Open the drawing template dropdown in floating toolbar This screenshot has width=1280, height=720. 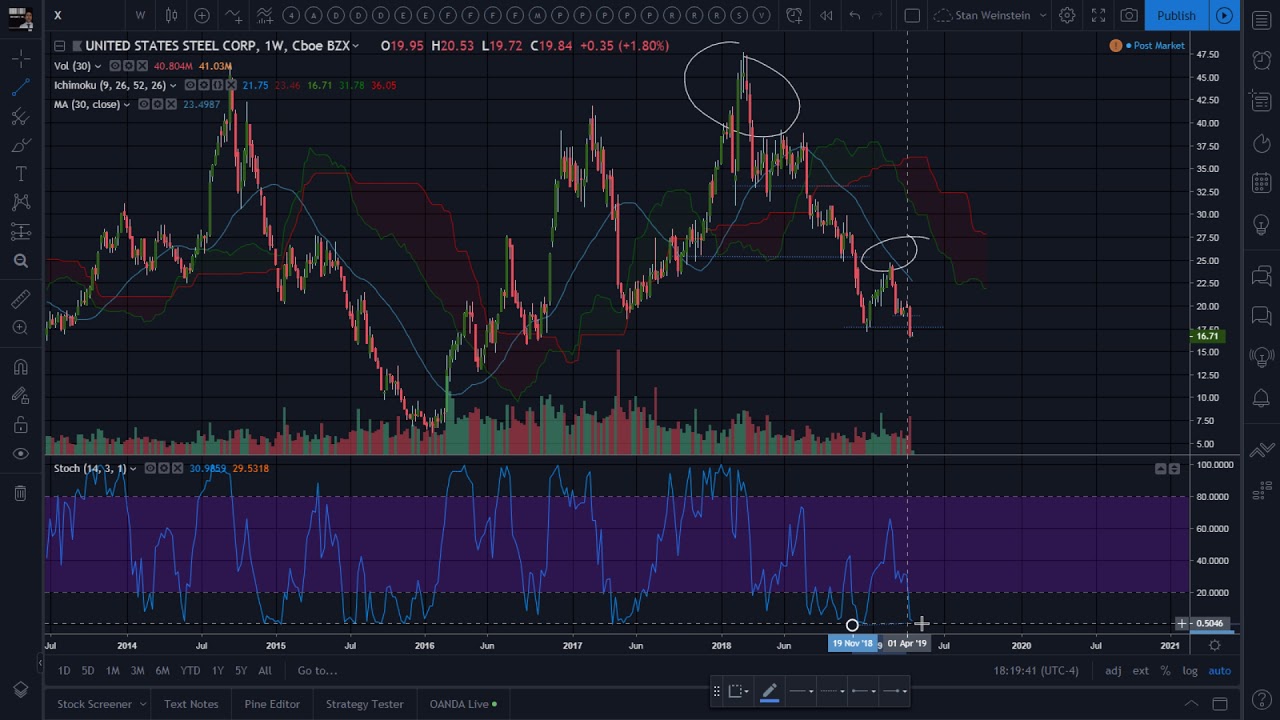(x=739, y=691)
